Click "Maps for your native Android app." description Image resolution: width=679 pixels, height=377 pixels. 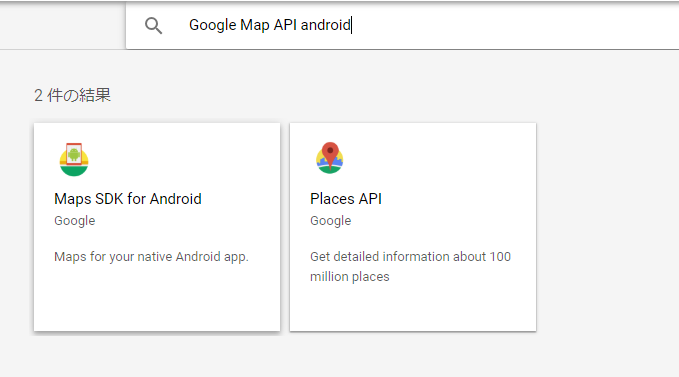(151, 257)
